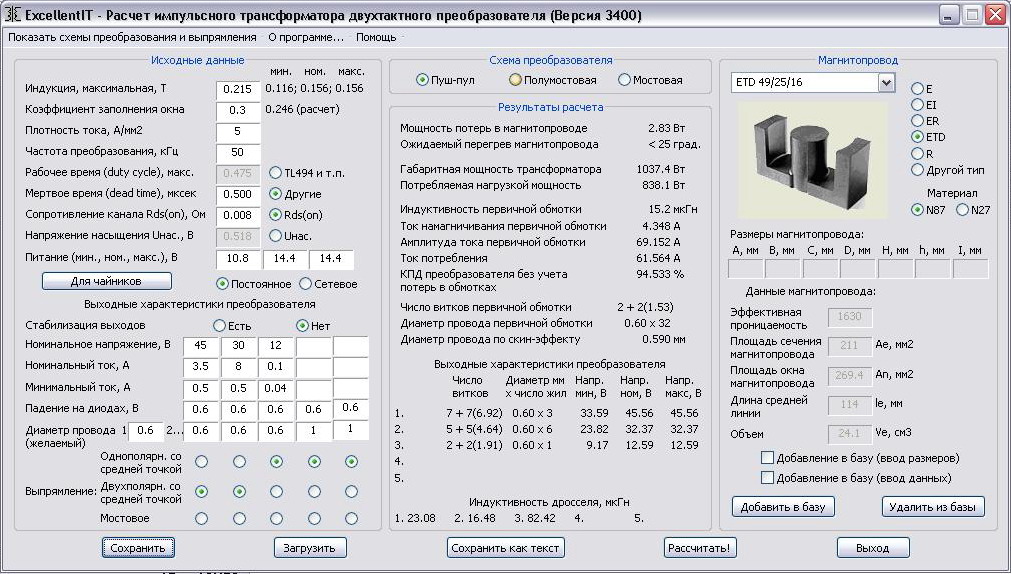The image size is (1011, 574).
Task: Click the Сохранить как текст button
Action: [506, 548]
